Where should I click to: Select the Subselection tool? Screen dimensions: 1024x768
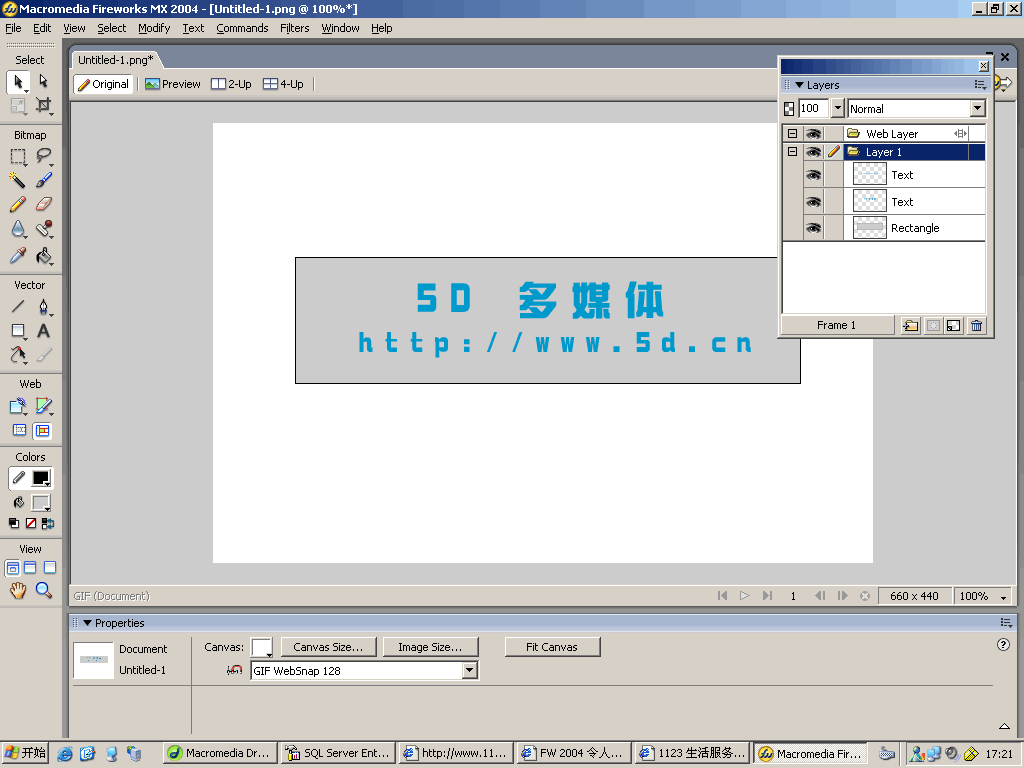click(x=43, y=81)
